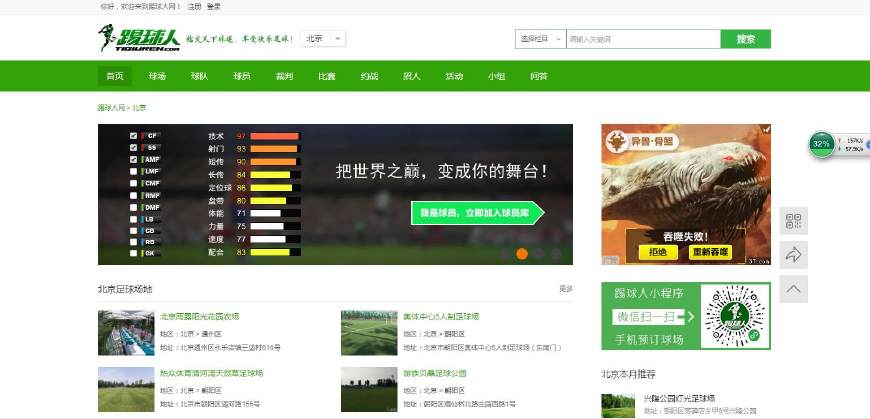Focus the keyword search input field
The width and height of the screenshot is (870, 419).
point(643,39)
